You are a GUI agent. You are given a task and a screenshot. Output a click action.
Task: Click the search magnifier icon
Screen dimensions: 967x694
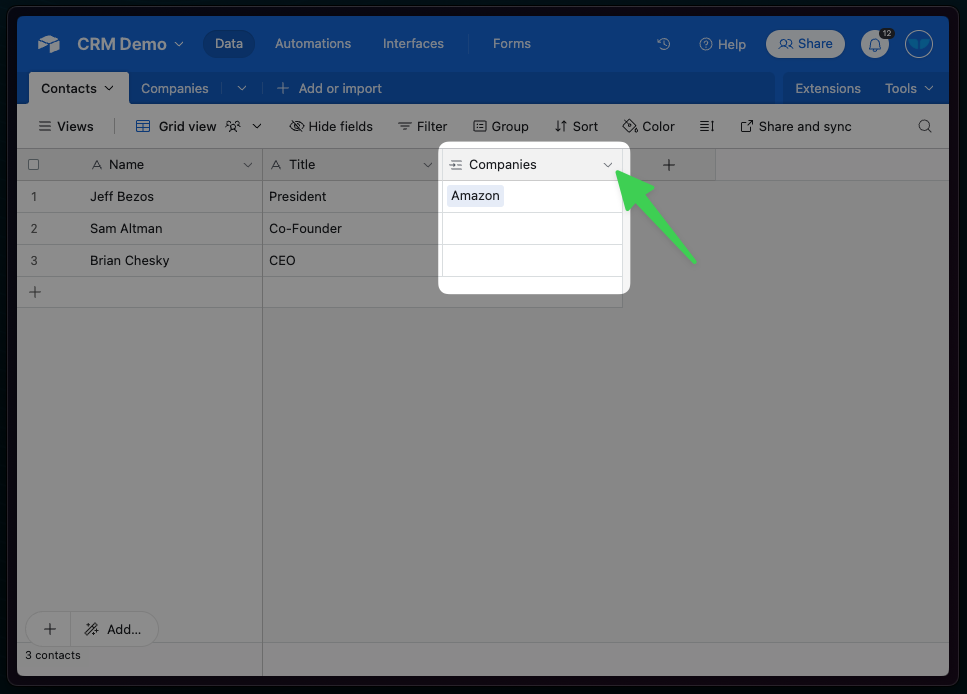click(x=924, y=126)
